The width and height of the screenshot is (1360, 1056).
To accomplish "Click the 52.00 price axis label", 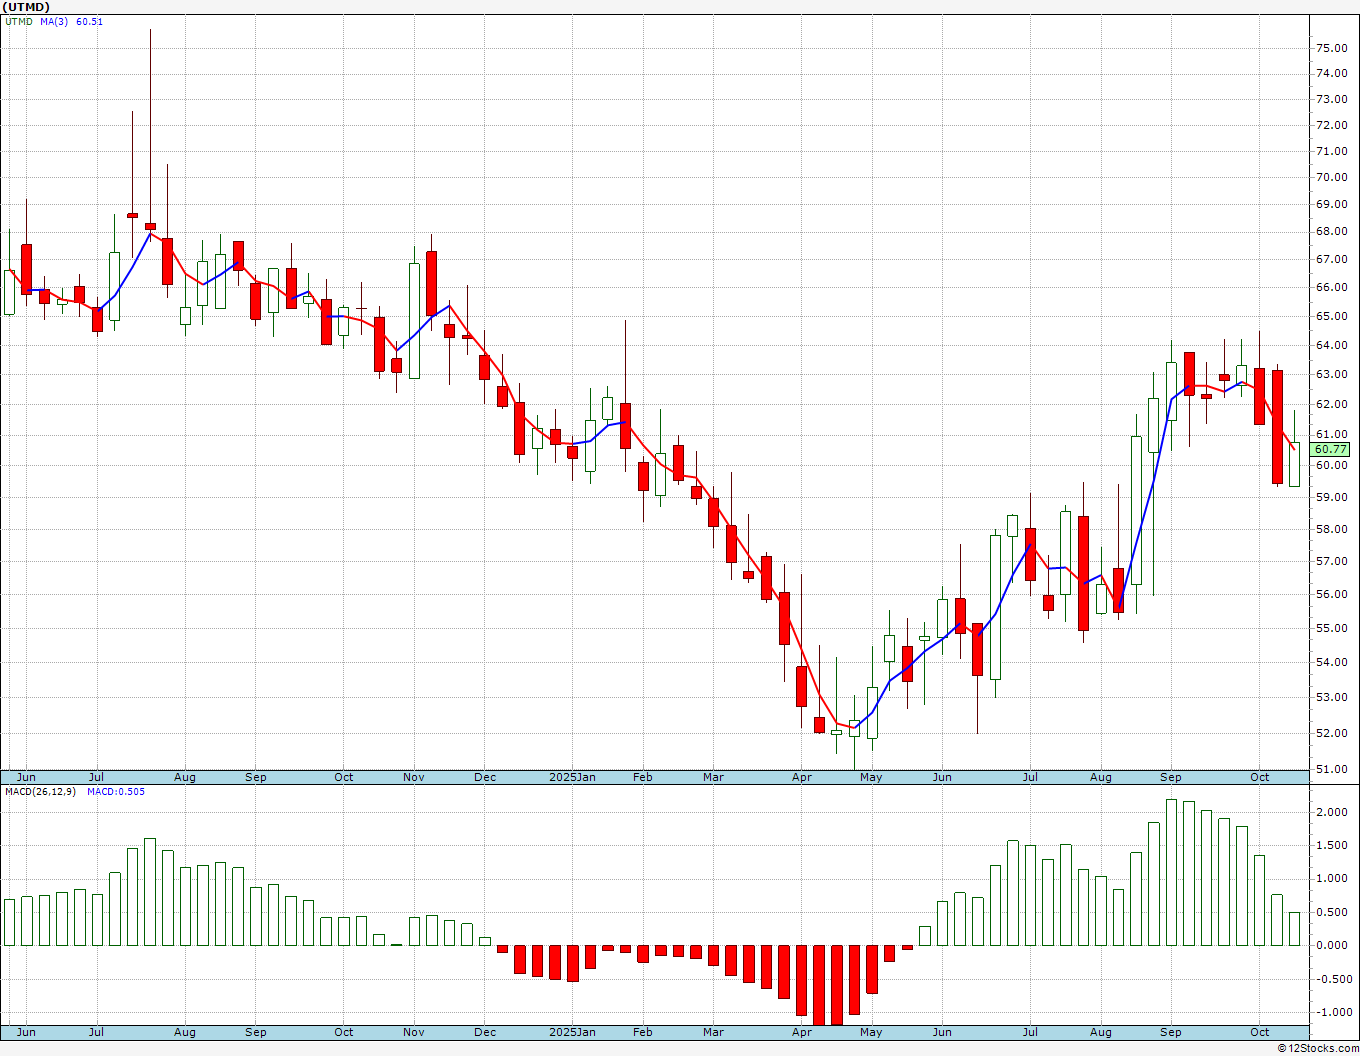I will pyautogui.click(x=1331, y=734).
